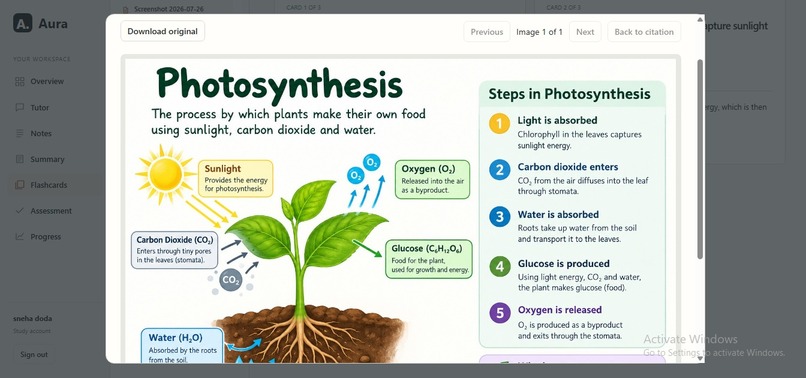The image size is (806, 378).
Task: Click the 'Aura' app name text
Action: 52,24
